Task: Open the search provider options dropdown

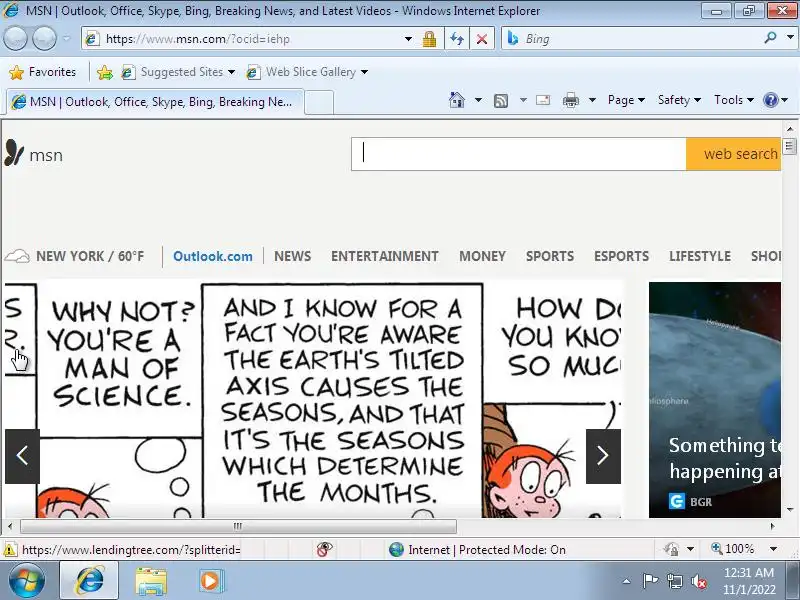Action: pos(790,37)
